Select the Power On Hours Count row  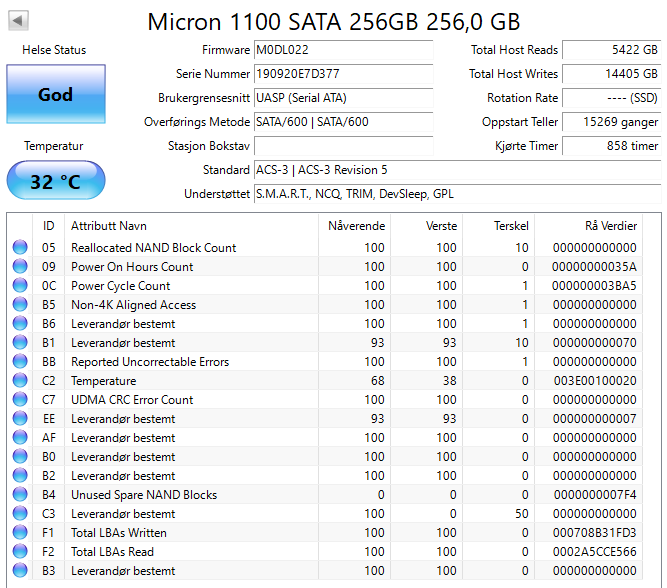(327, 266)
